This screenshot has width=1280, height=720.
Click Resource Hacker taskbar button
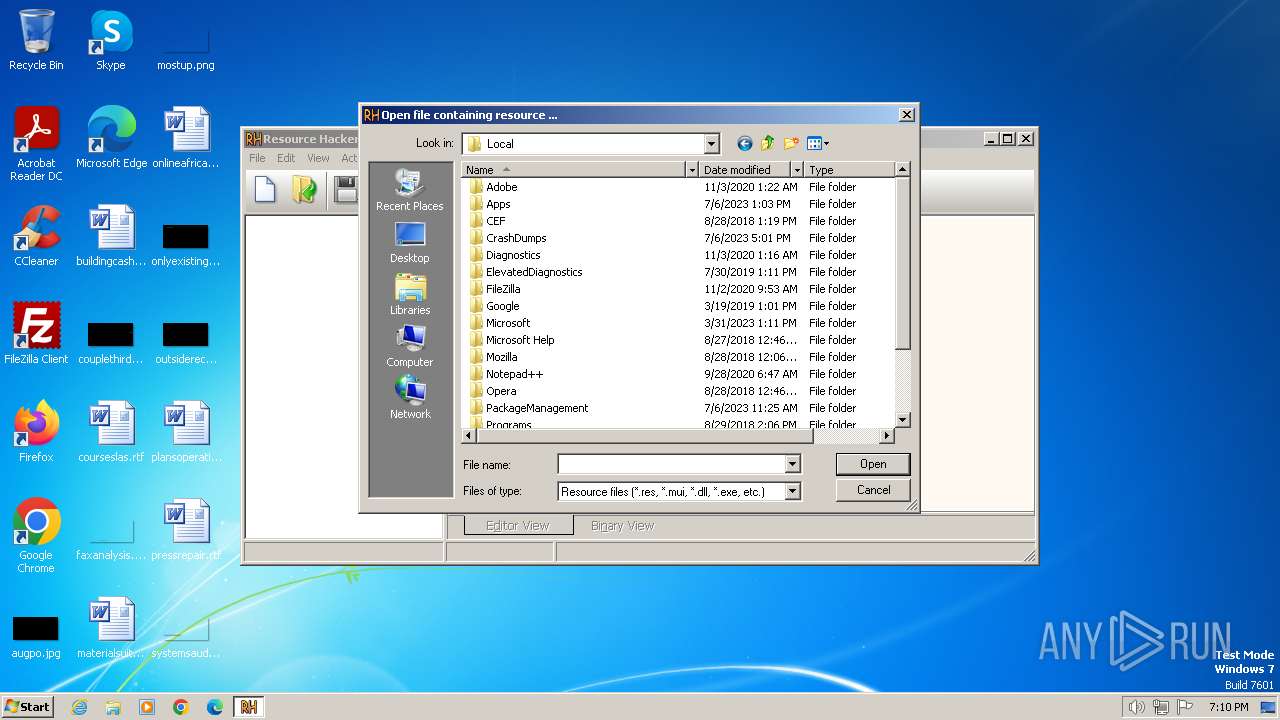tap(249, 707)
